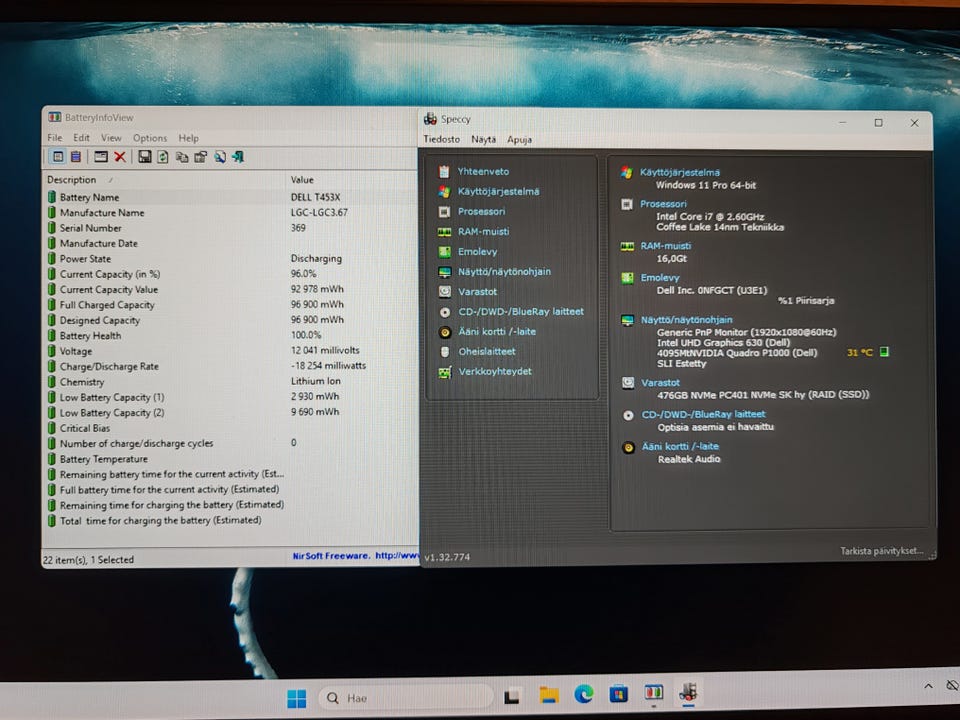Switch to Speccy taskbar icon

click(x=688, y=692)
